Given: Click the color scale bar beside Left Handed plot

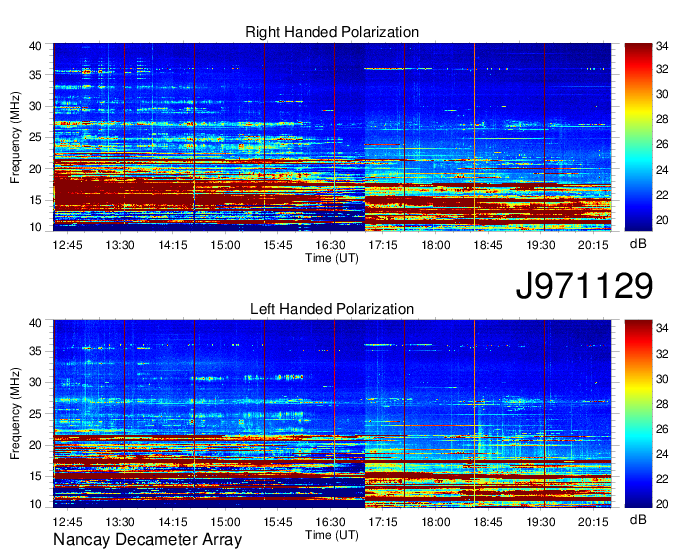Looking at the screenshot, I should pos(638,414).
